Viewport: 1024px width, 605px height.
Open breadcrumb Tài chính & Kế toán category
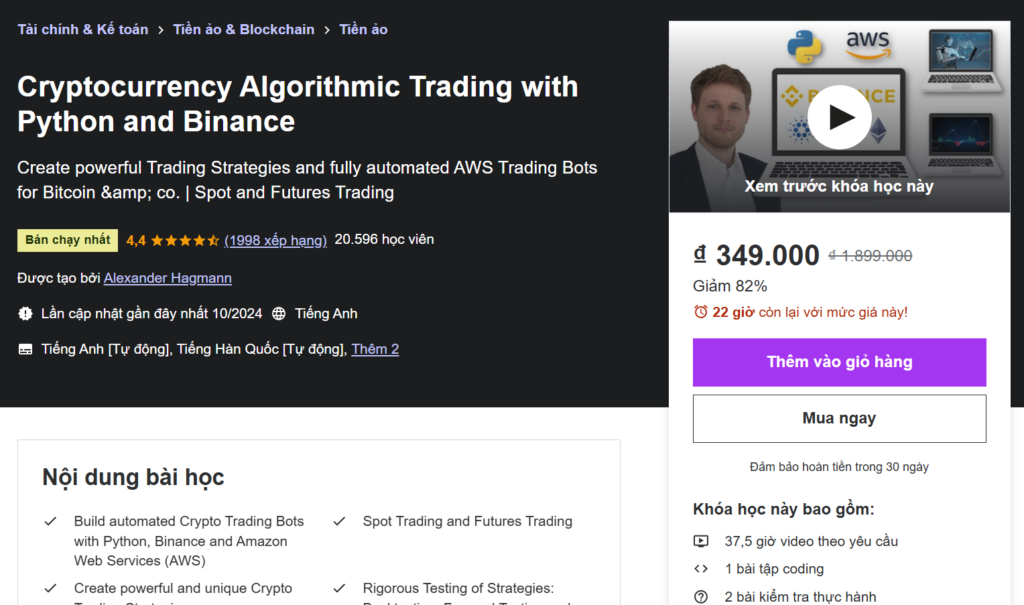click(x=82, y=29)
